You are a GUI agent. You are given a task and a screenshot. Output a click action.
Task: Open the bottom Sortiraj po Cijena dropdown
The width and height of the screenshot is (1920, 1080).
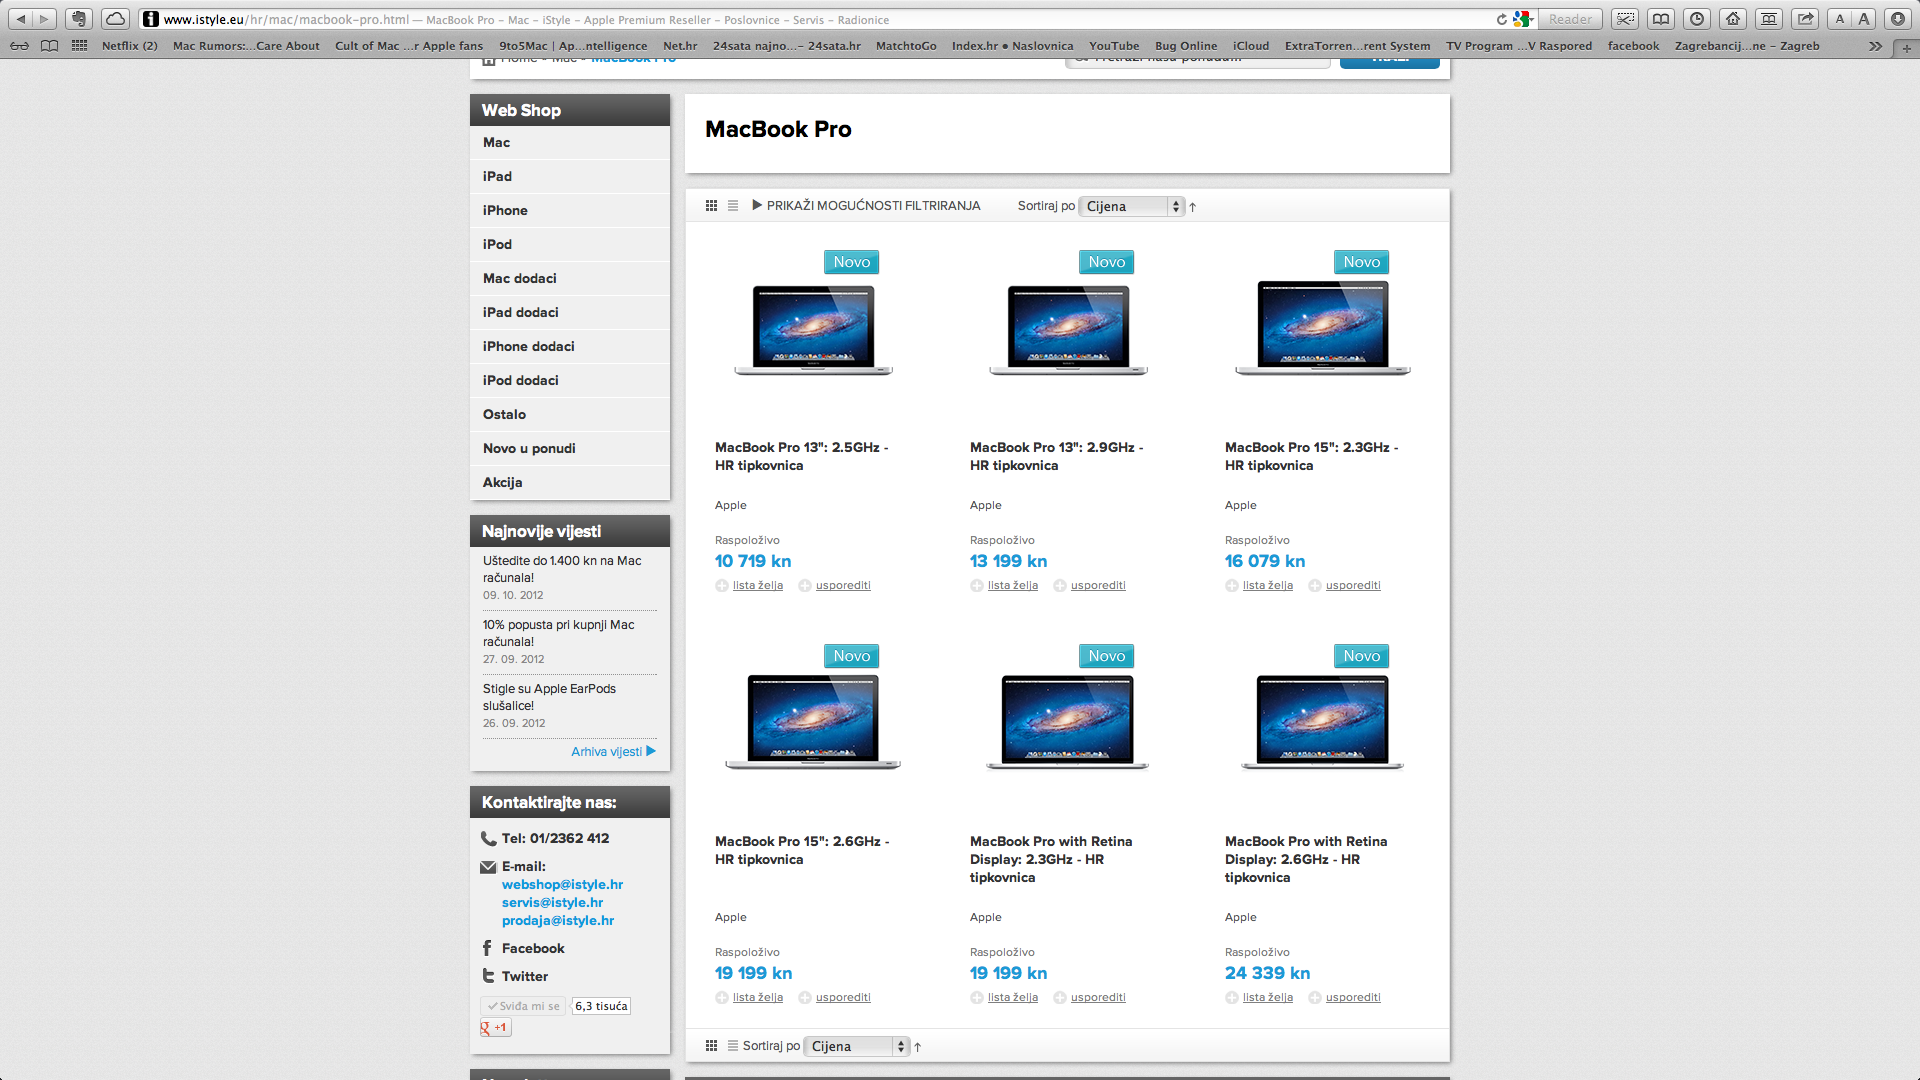click(x=857, y=1046)
